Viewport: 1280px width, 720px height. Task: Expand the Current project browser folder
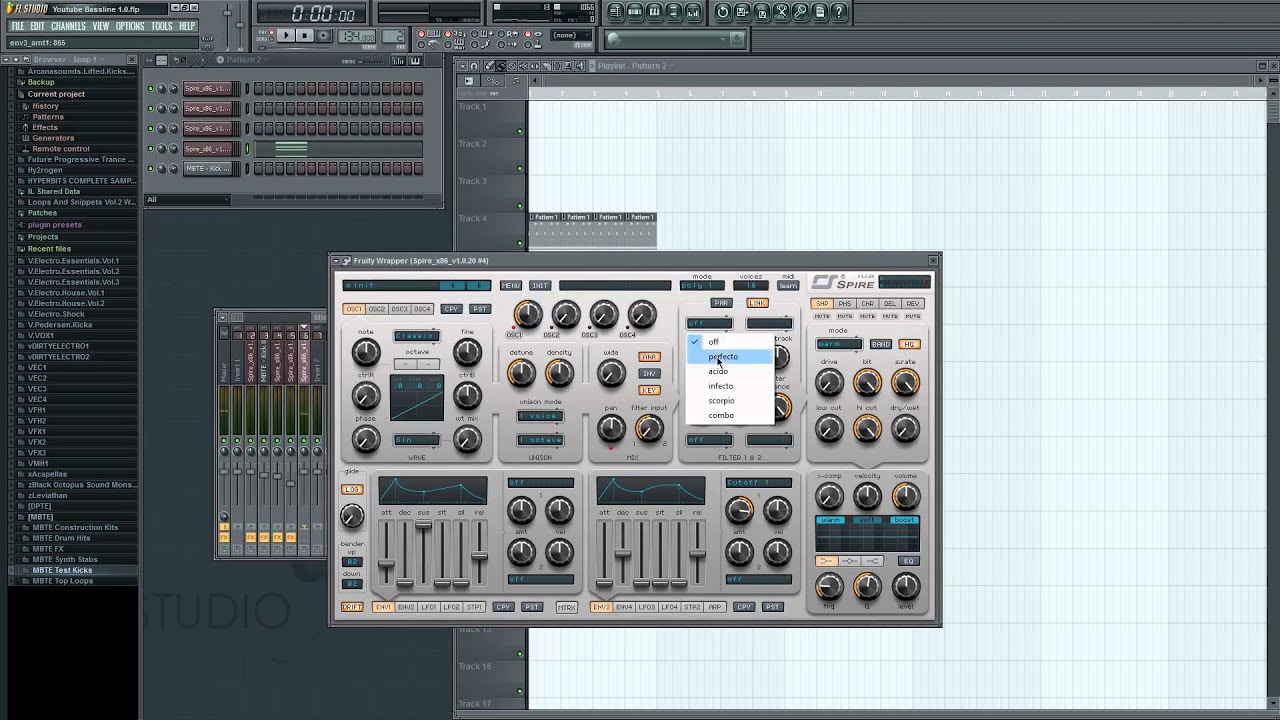click(56, 94)
